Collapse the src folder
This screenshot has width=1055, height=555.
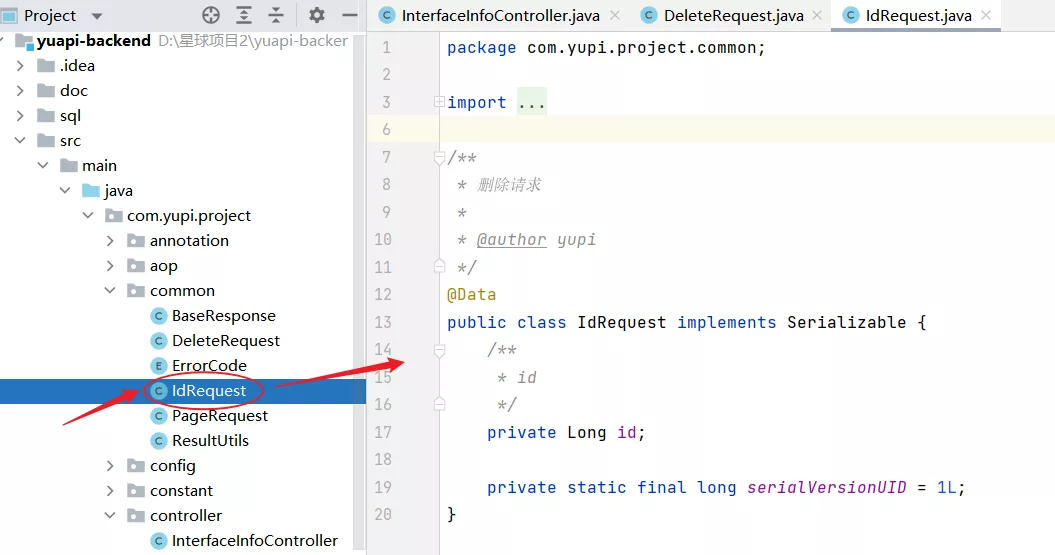20,140
